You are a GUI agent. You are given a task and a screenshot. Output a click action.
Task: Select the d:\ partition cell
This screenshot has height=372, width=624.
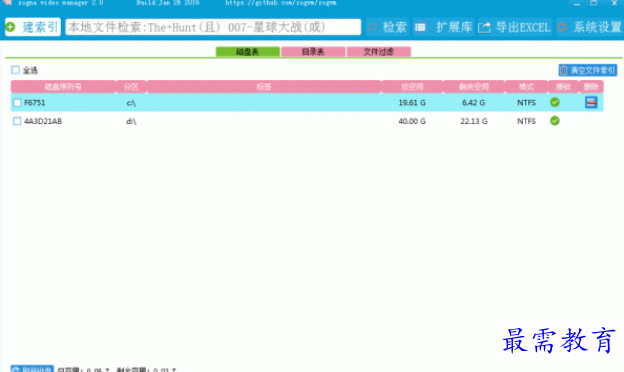coord(131,121)
